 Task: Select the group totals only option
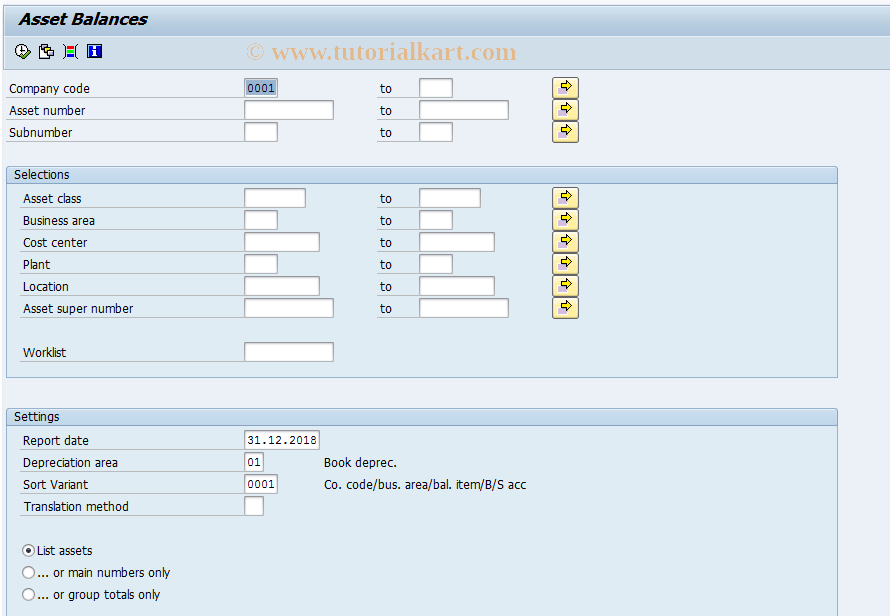click(x=29, y=594)
